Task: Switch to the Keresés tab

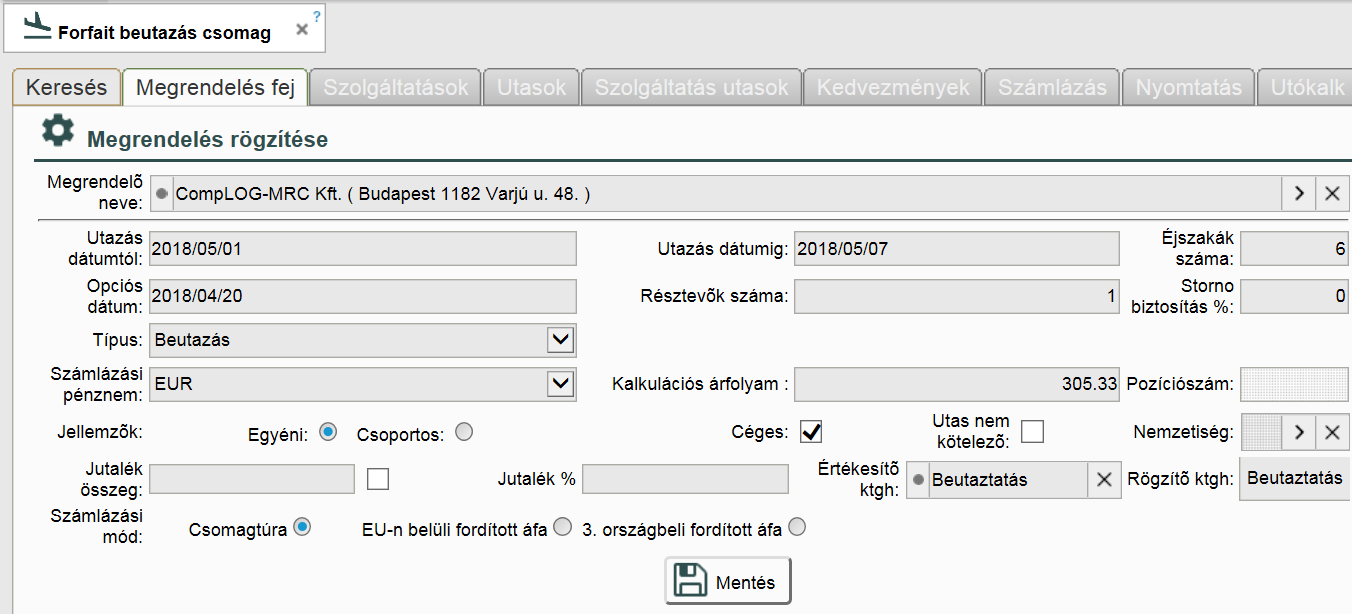Action: 66,88
